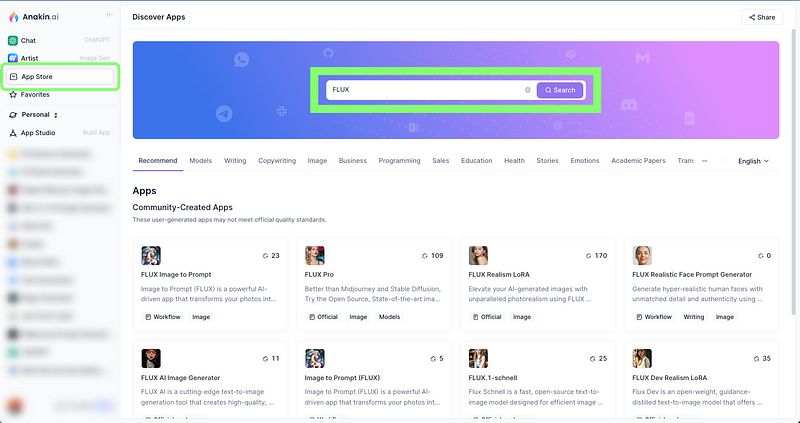This screenshot has width=800, height=423.
Task: Click the FLUX Realism LoRA title
Action: point(499,275)
